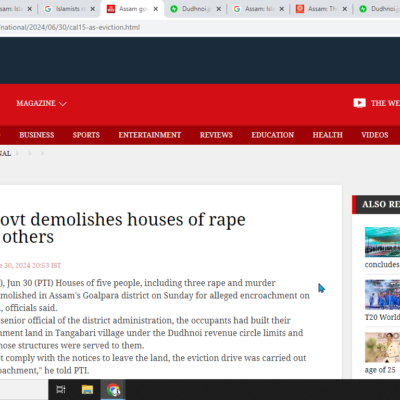This screenshot has height=400, width=400.
Task: Open the 'age of 25' sidebar story link
Action: (x=380, y=370)
